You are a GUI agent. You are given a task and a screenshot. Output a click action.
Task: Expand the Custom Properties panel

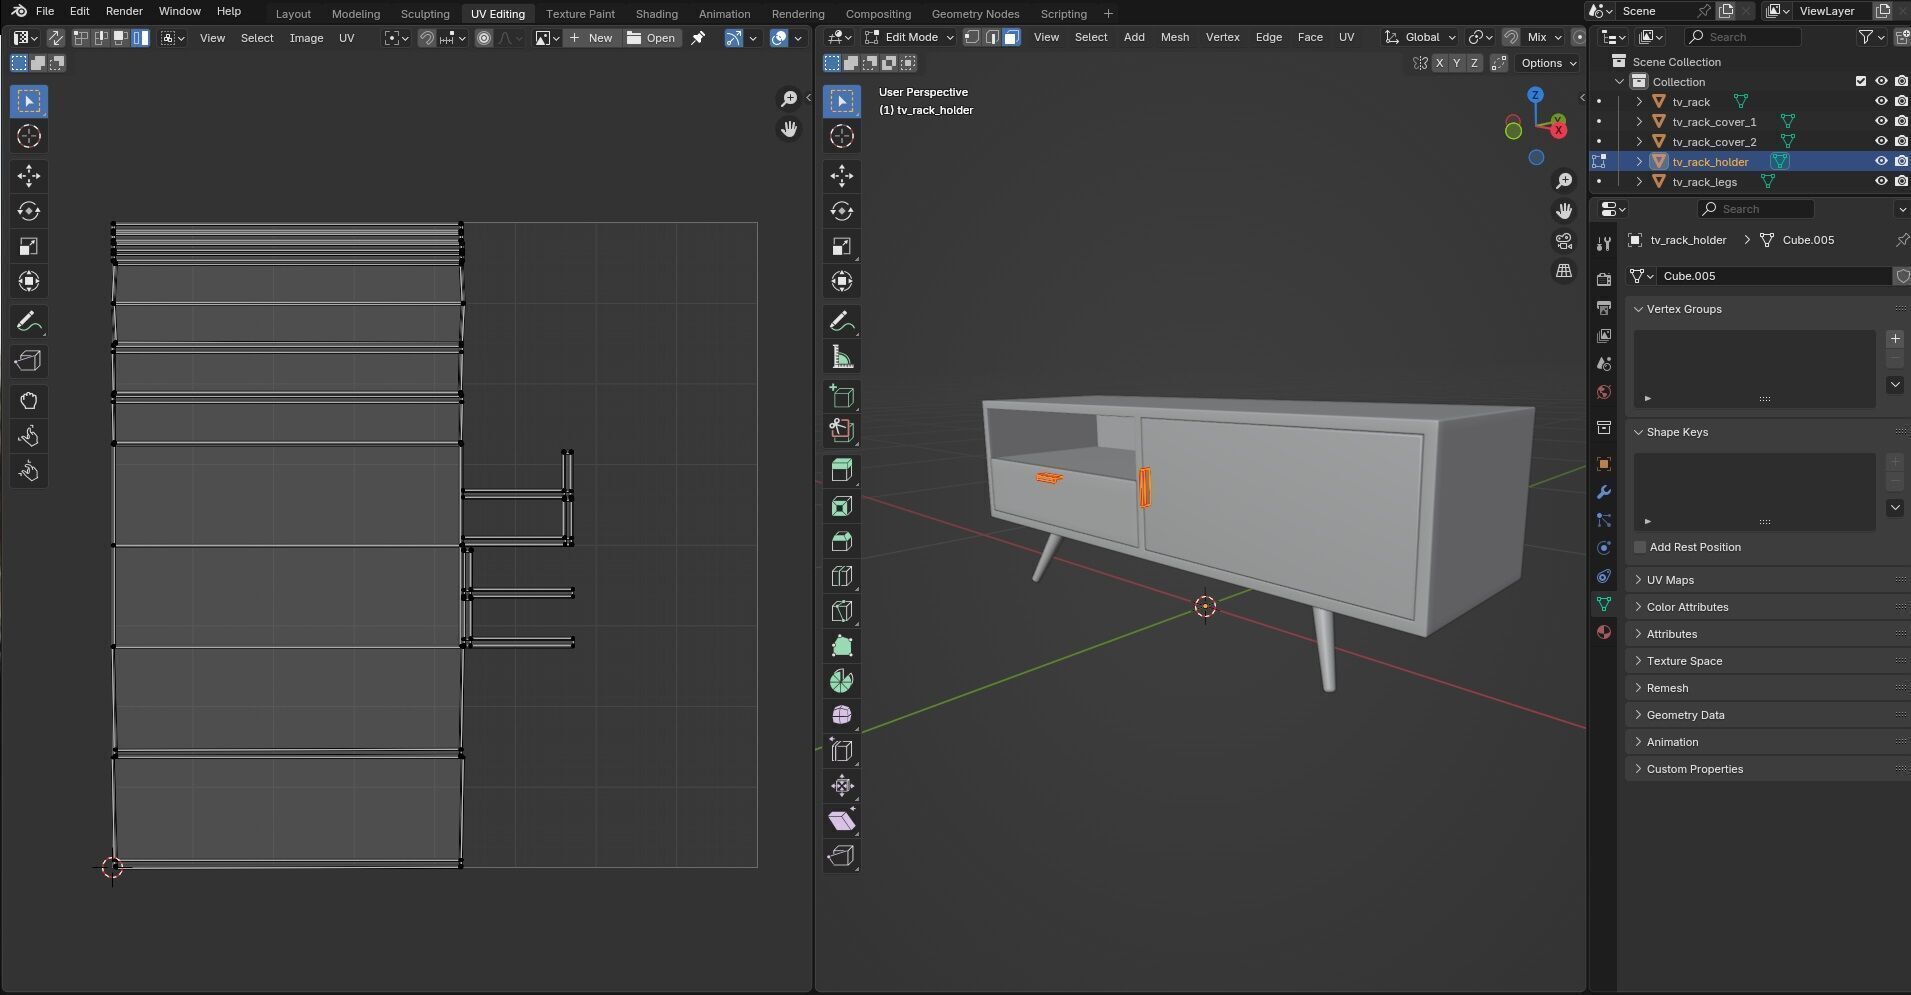coord(1694,769)
